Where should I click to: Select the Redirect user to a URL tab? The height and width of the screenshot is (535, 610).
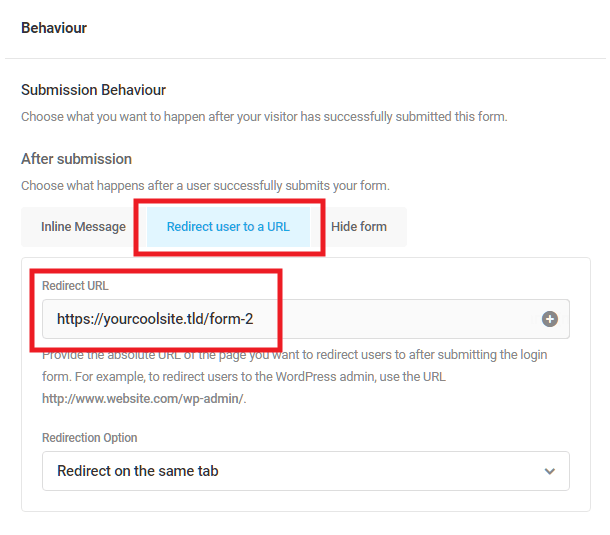228,226
